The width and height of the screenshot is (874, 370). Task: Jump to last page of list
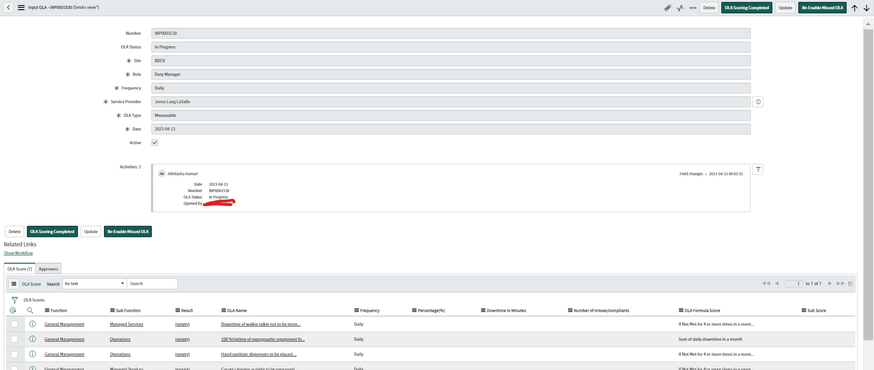(x=841, y=284)
